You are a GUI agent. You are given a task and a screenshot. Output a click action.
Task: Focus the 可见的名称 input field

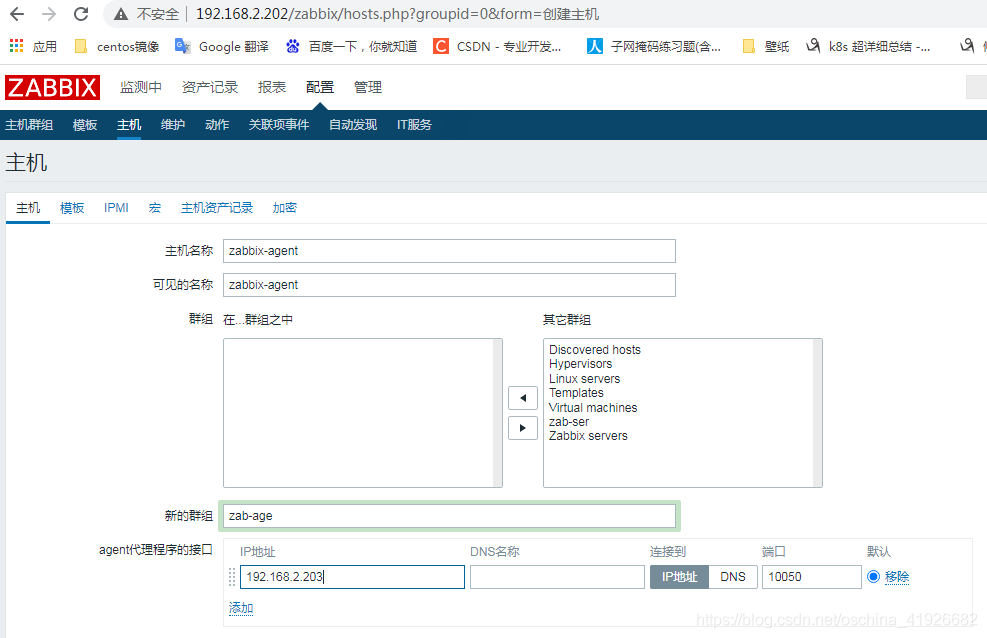coord(449,285)
